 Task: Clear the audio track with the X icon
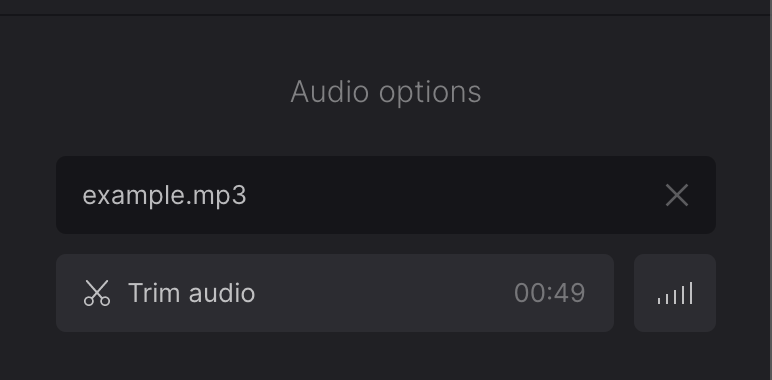tap(676, 195)
